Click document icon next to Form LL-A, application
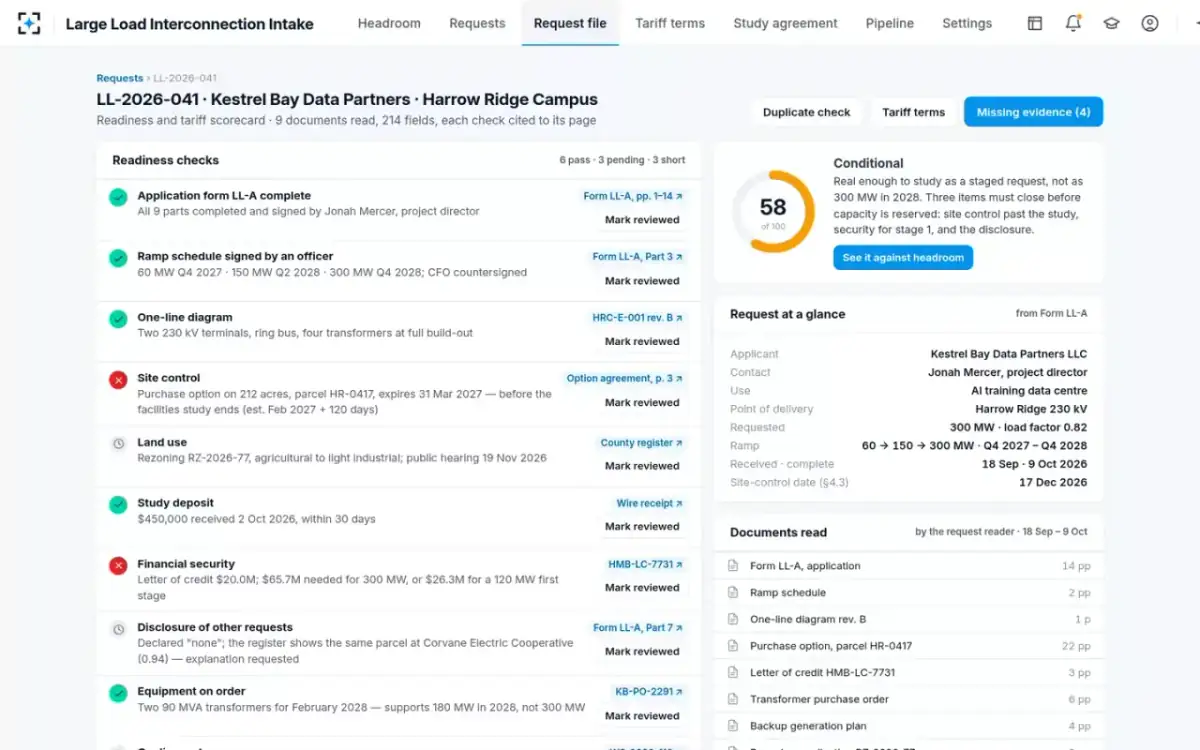The height and width of the screenshot is (750, 1200). (x=733, y=566)
